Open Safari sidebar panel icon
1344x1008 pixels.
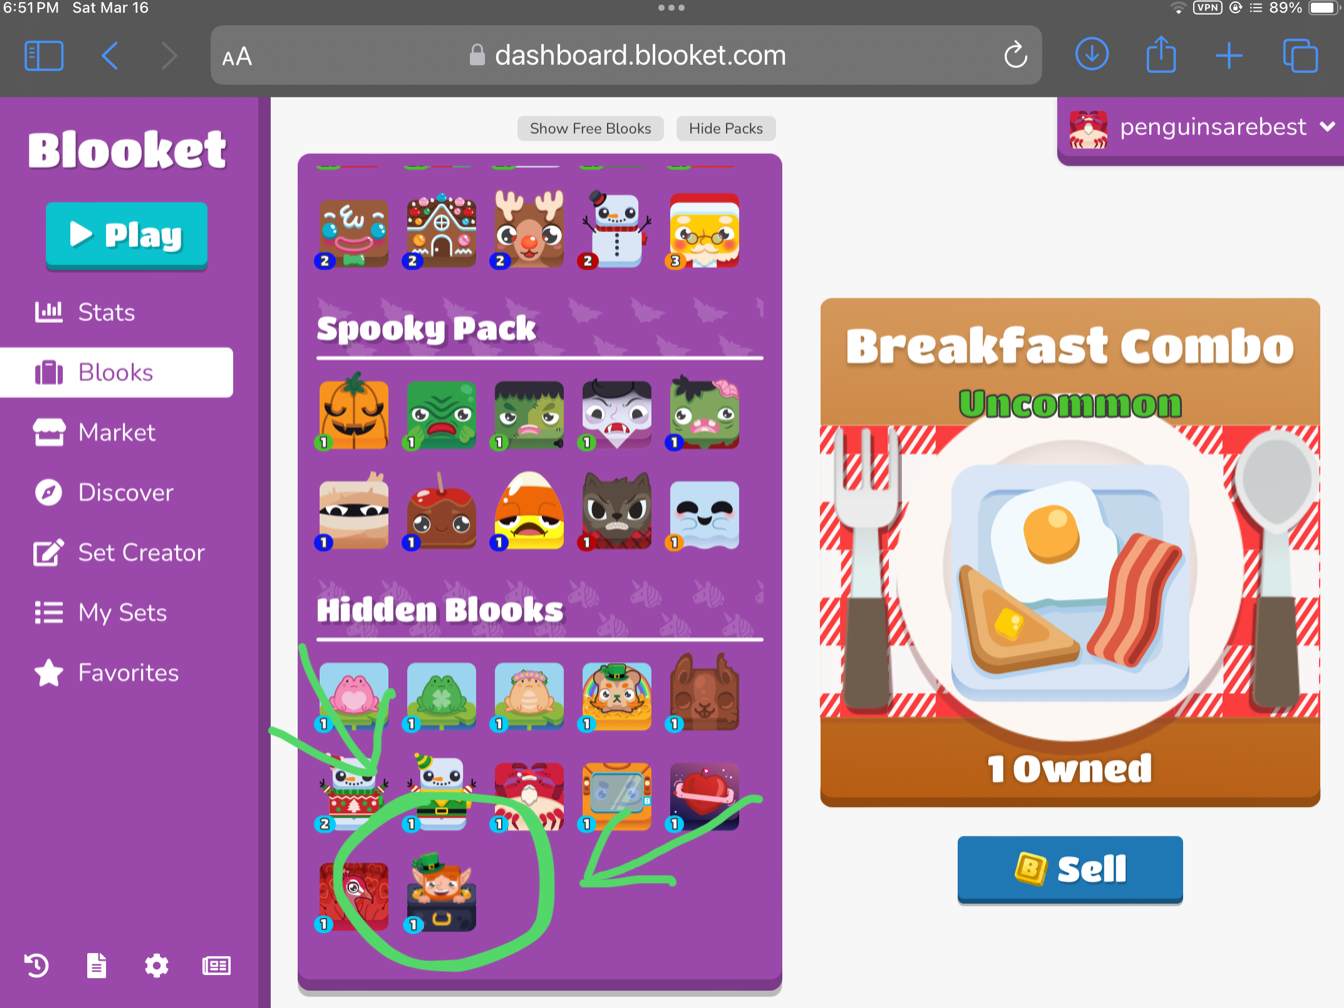coord(44,55)
